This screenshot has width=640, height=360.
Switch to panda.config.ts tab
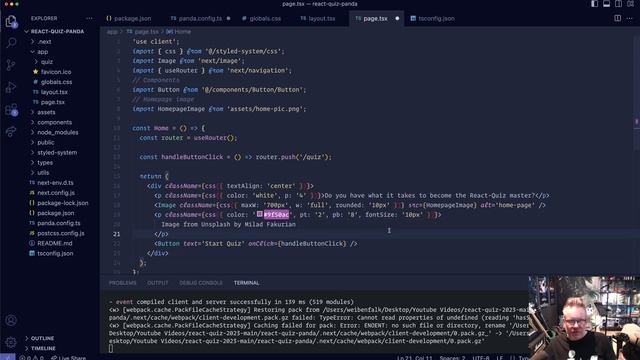coord(200,18)
